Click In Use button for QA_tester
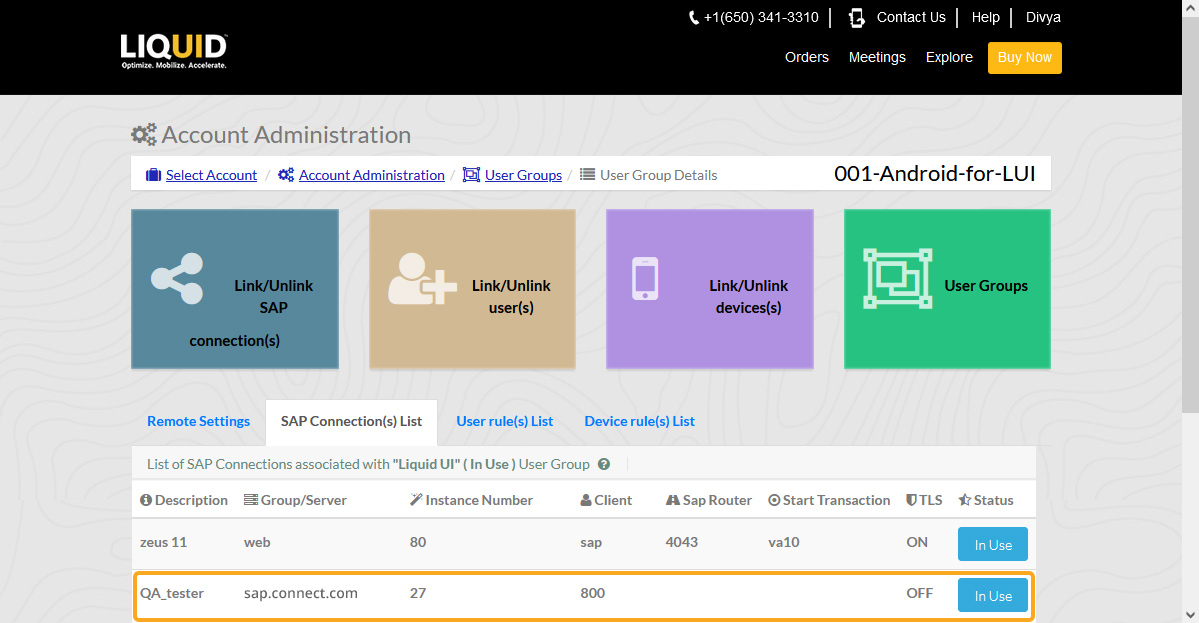 click(x=993, y=595)
